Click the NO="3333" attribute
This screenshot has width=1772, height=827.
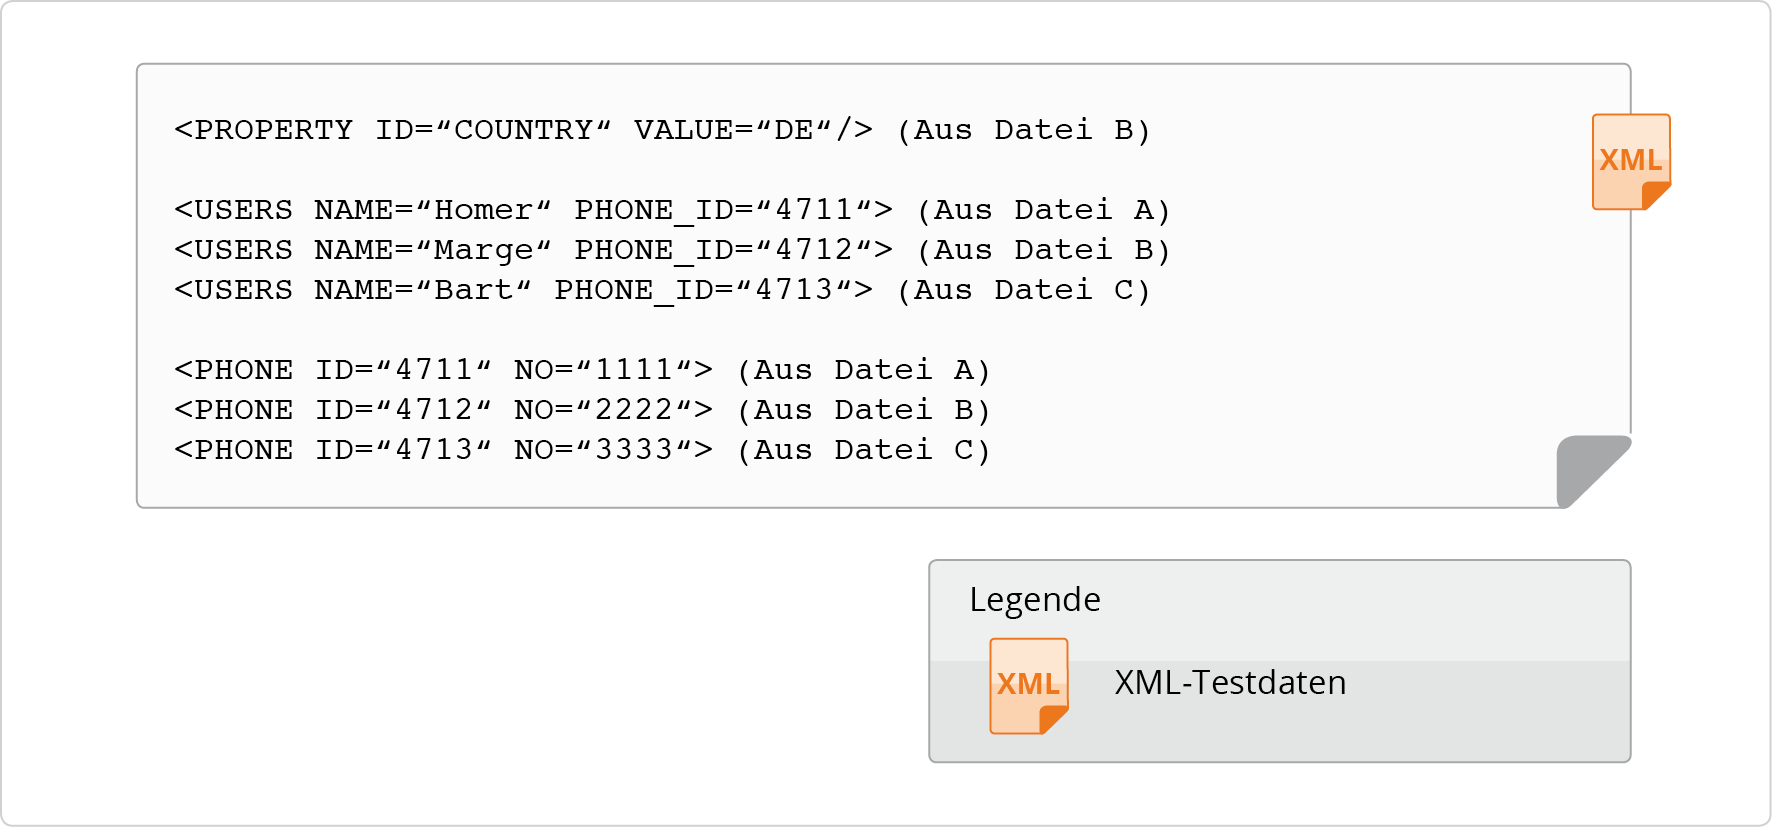(604, 450)
